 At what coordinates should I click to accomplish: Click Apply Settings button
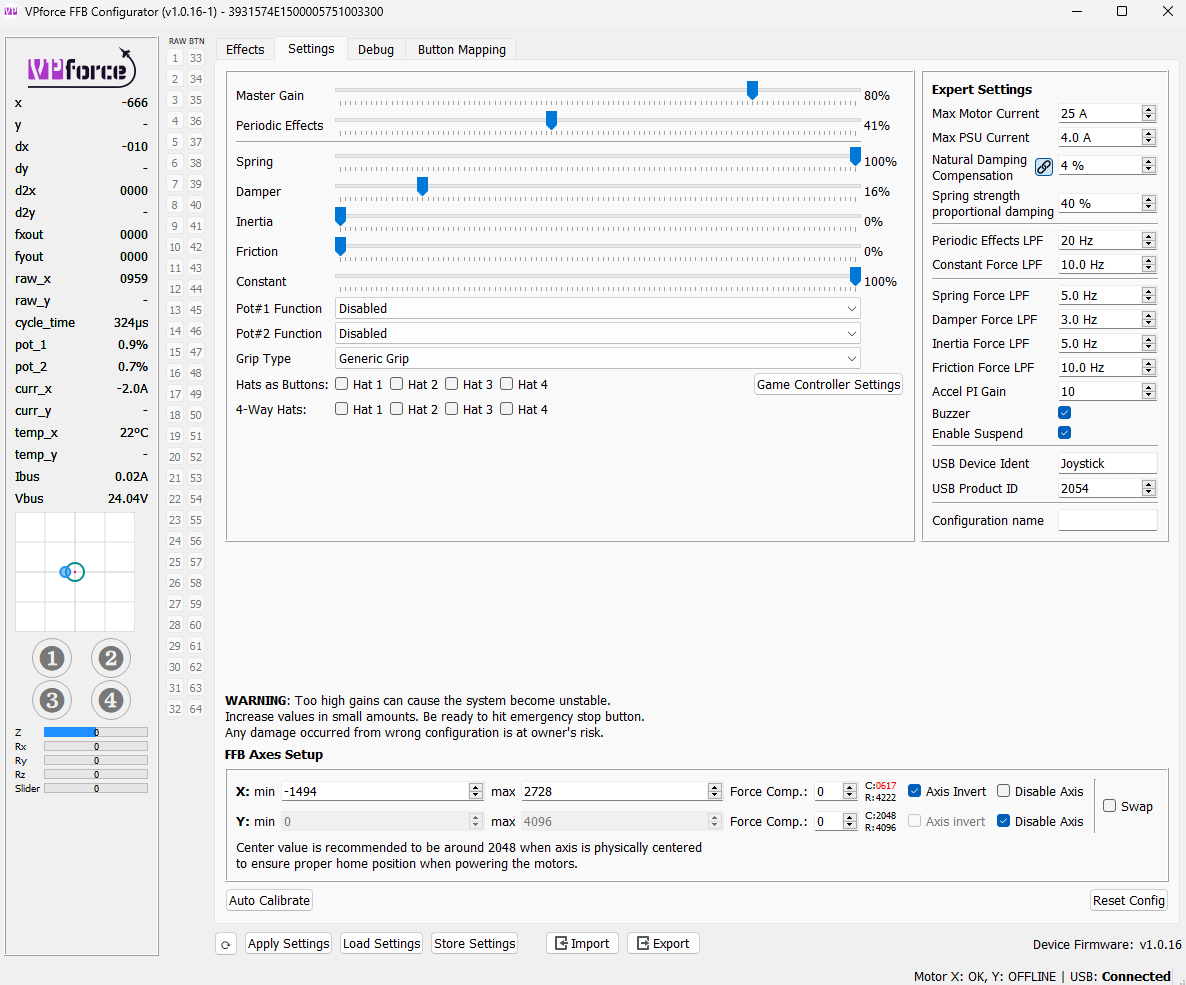[x=289, y=943]
